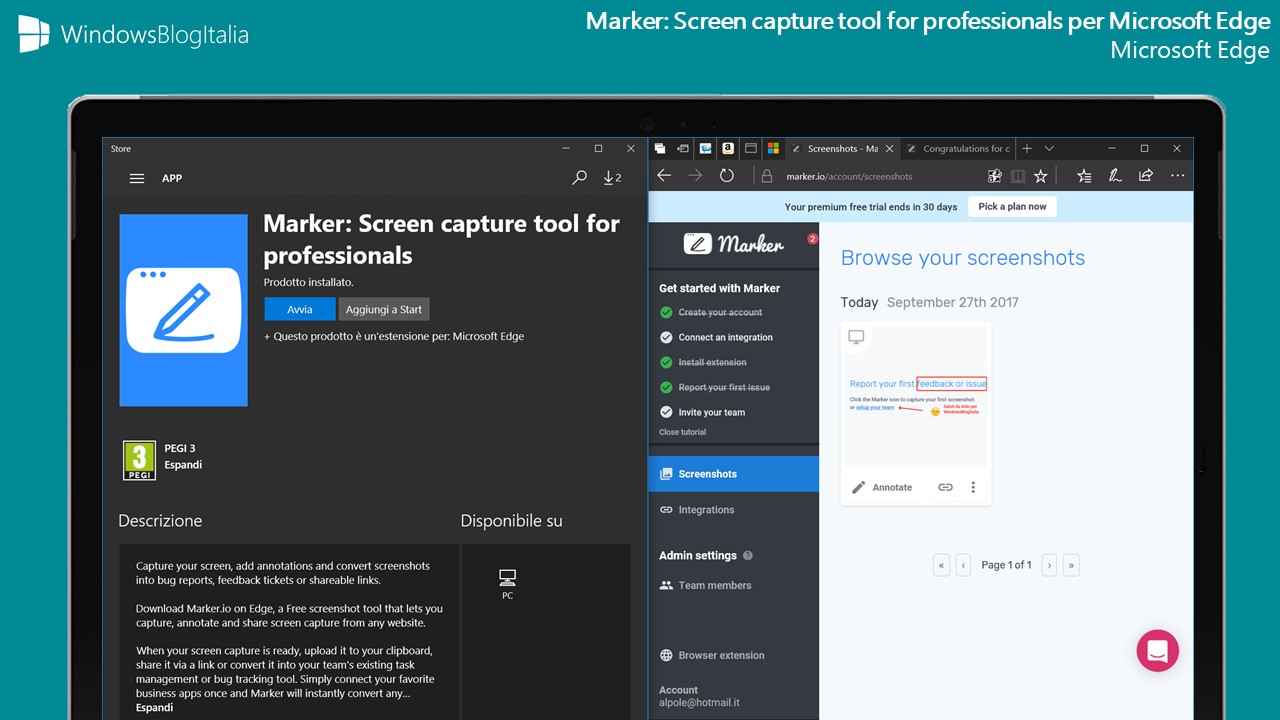Refresh the marker.io page

click(727, 176)
